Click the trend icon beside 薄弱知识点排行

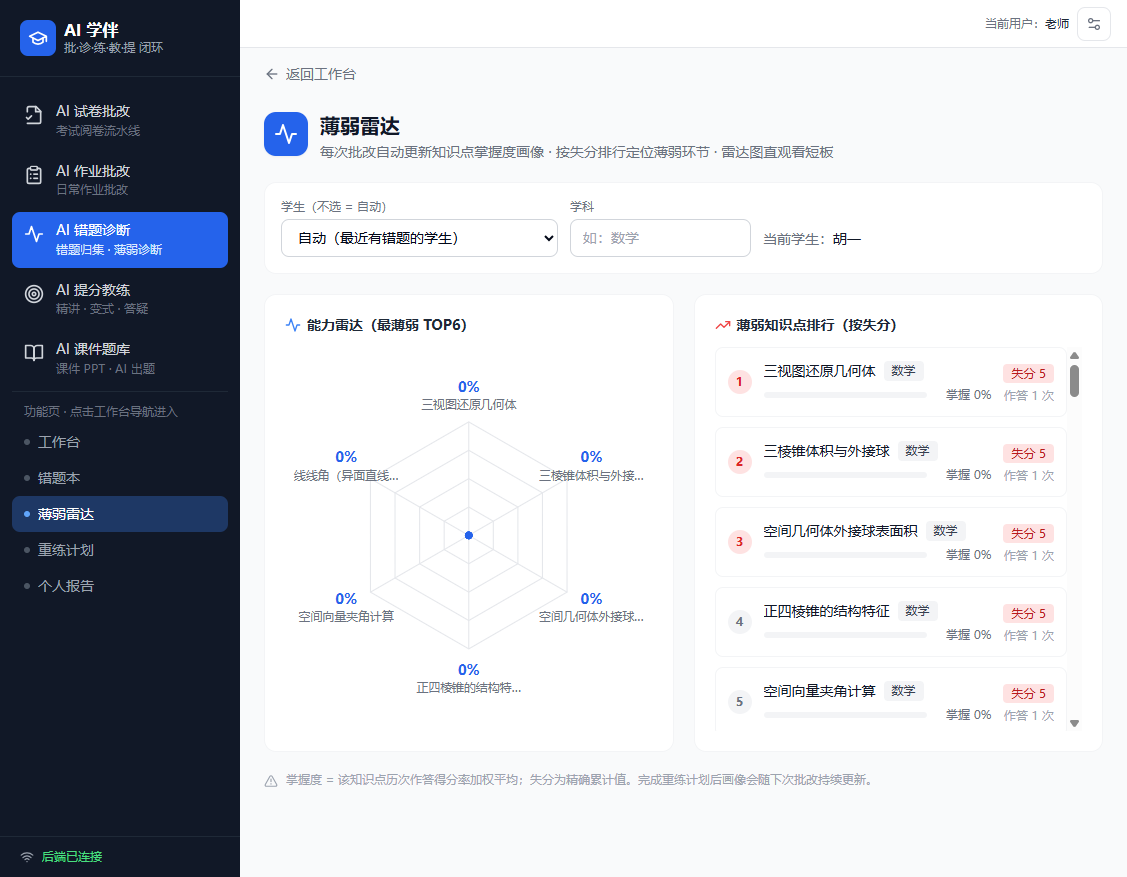coord(722,325)
